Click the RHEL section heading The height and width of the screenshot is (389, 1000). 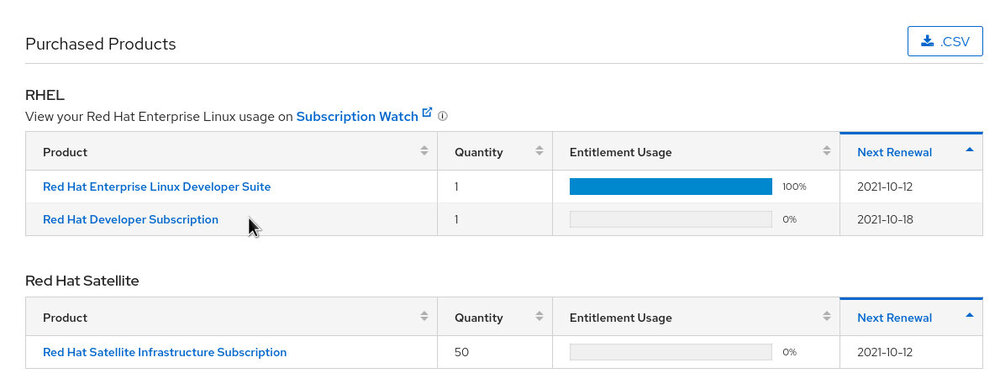click(45, 96)
